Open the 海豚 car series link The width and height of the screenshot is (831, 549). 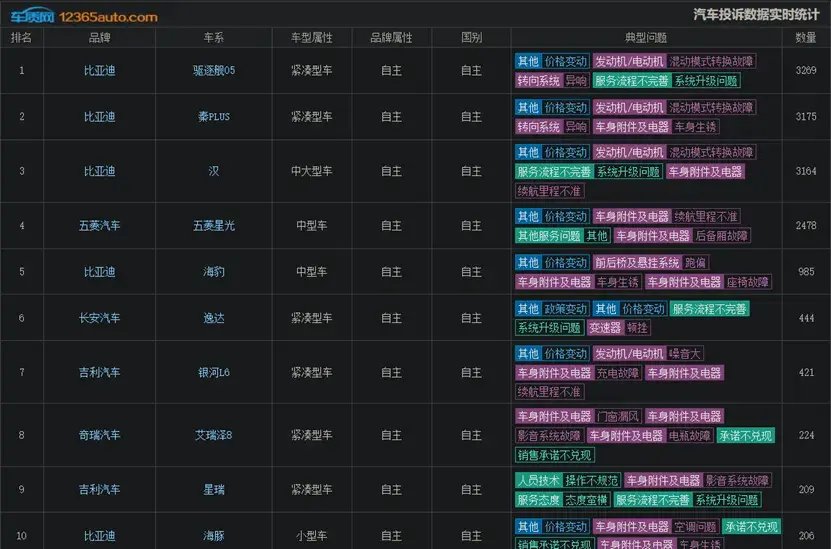(214, 536)
